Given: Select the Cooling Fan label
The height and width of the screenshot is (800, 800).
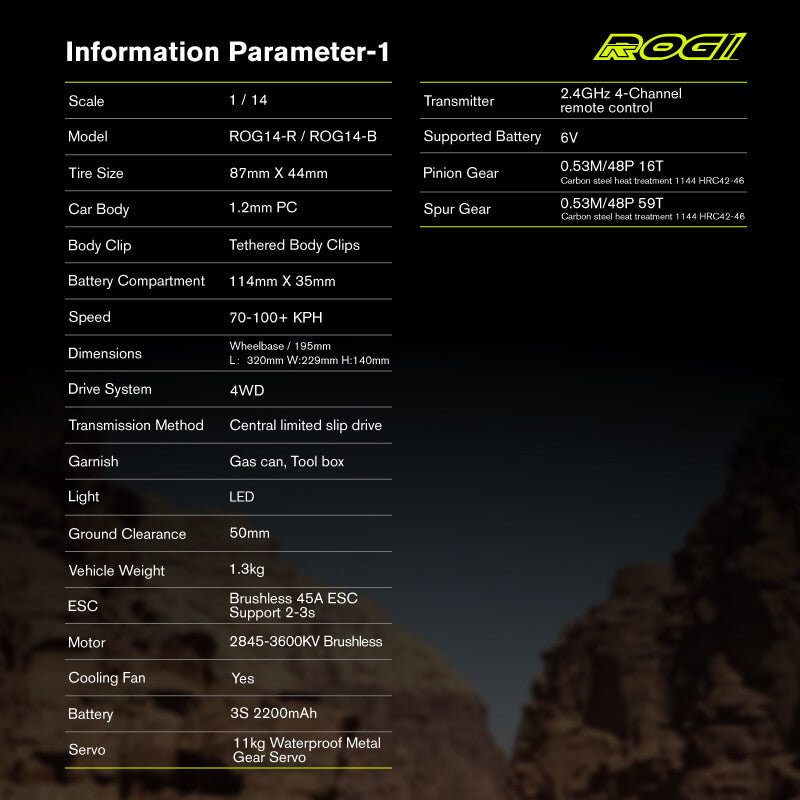Looking at the screenshot, I should pyautogui.click(x=107, y=678).
